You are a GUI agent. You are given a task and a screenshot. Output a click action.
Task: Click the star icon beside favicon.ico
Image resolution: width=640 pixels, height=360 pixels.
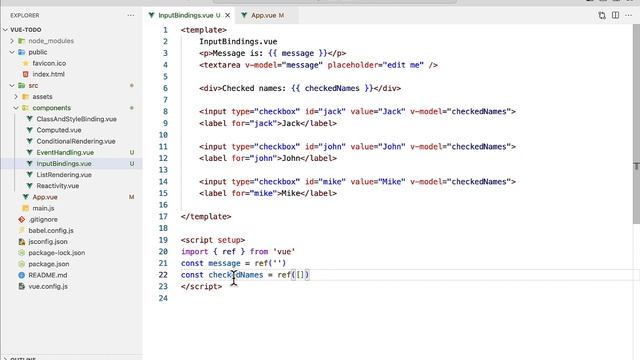26,63
